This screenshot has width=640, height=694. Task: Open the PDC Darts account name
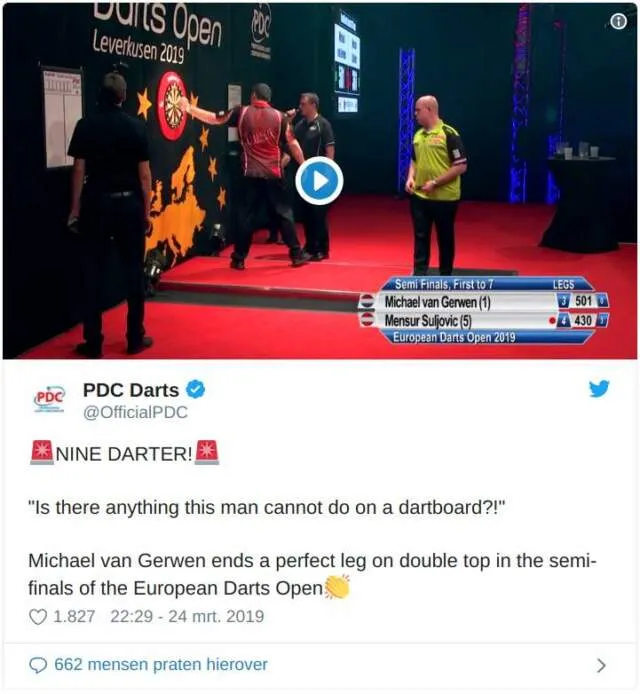[131, 390]
